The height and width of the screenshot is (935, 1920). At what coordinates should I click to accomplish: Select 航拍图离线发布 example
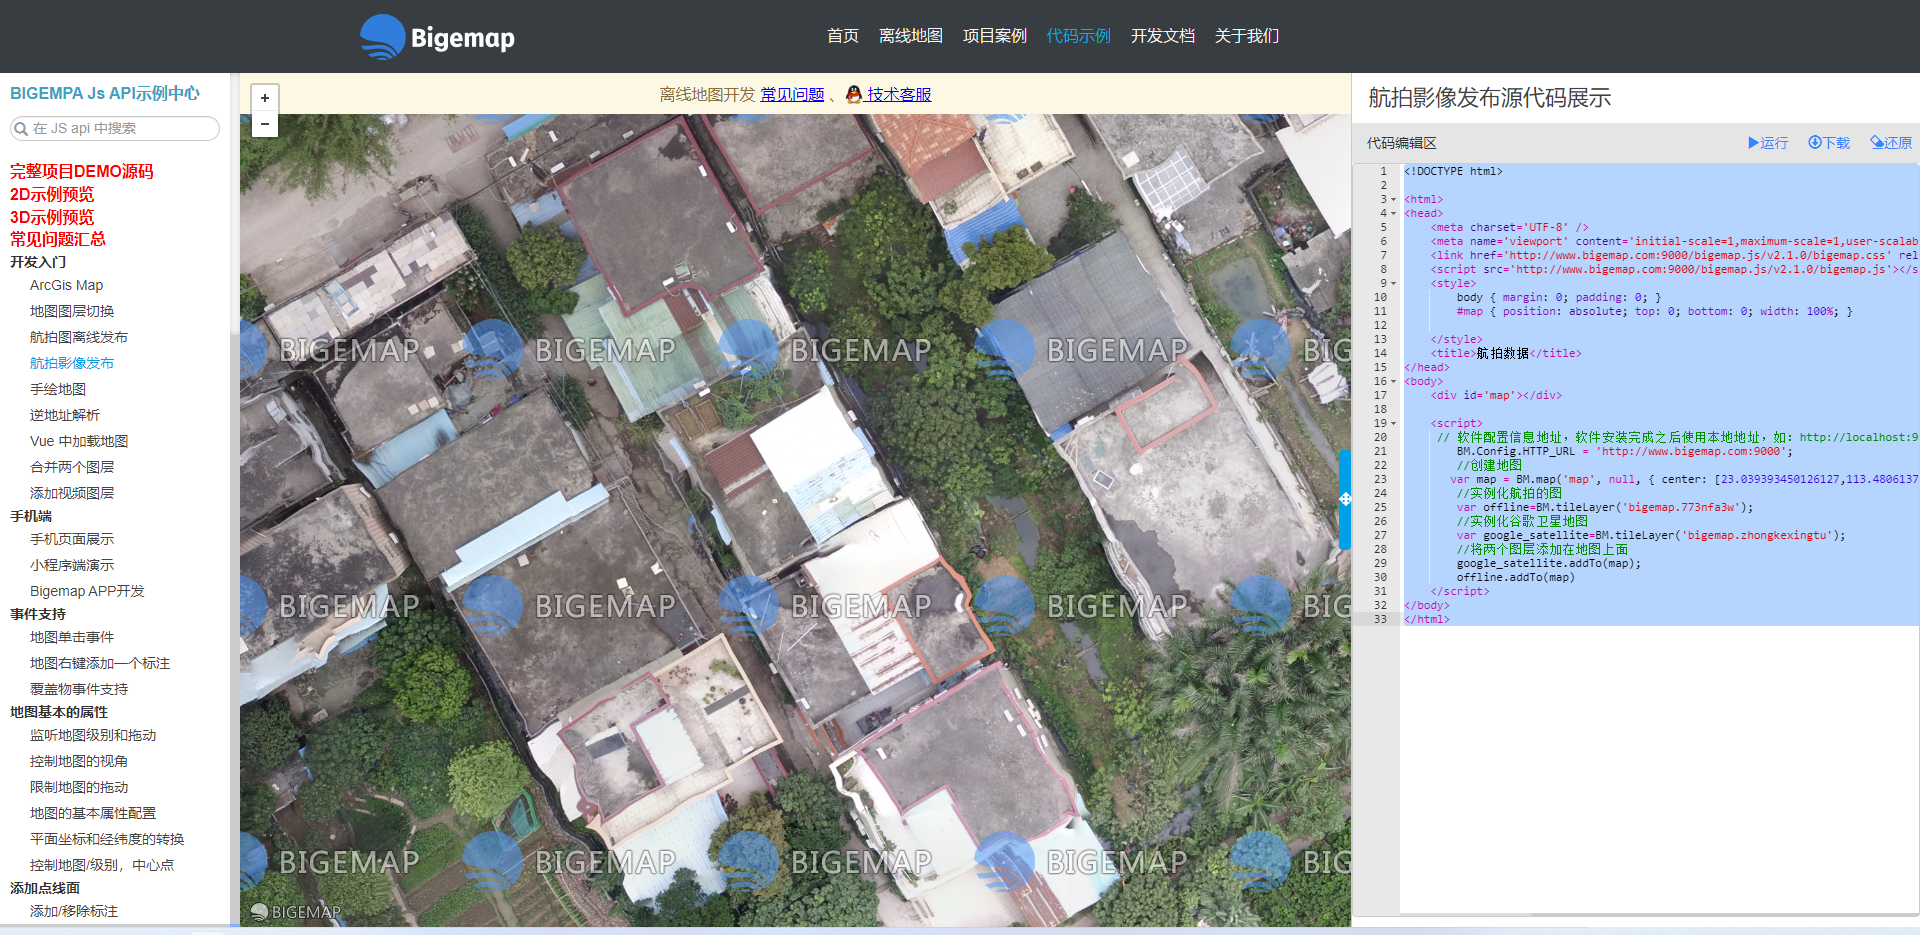pyautogui.click(x=79, y=337)
